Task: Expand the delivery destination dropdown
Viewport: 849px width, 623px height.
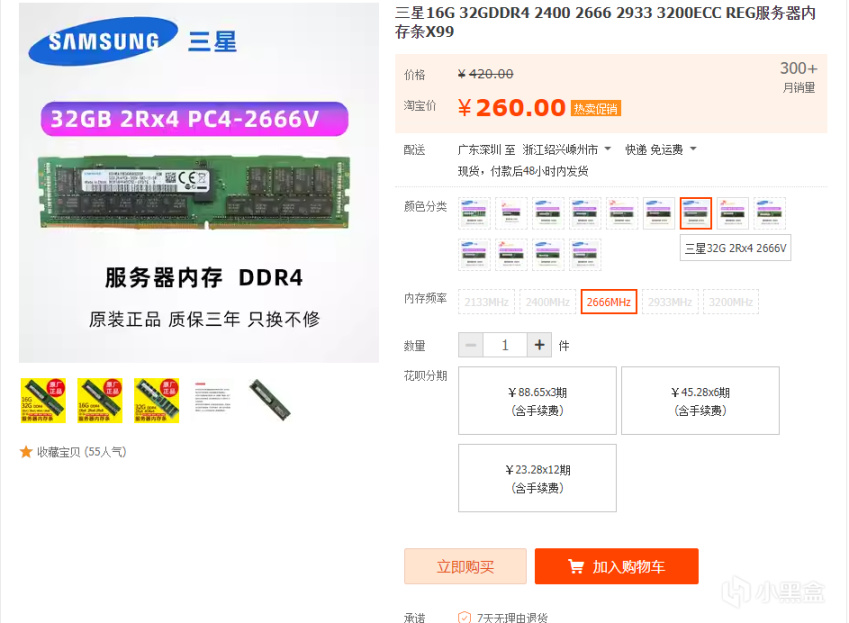Action: point(608,148)
